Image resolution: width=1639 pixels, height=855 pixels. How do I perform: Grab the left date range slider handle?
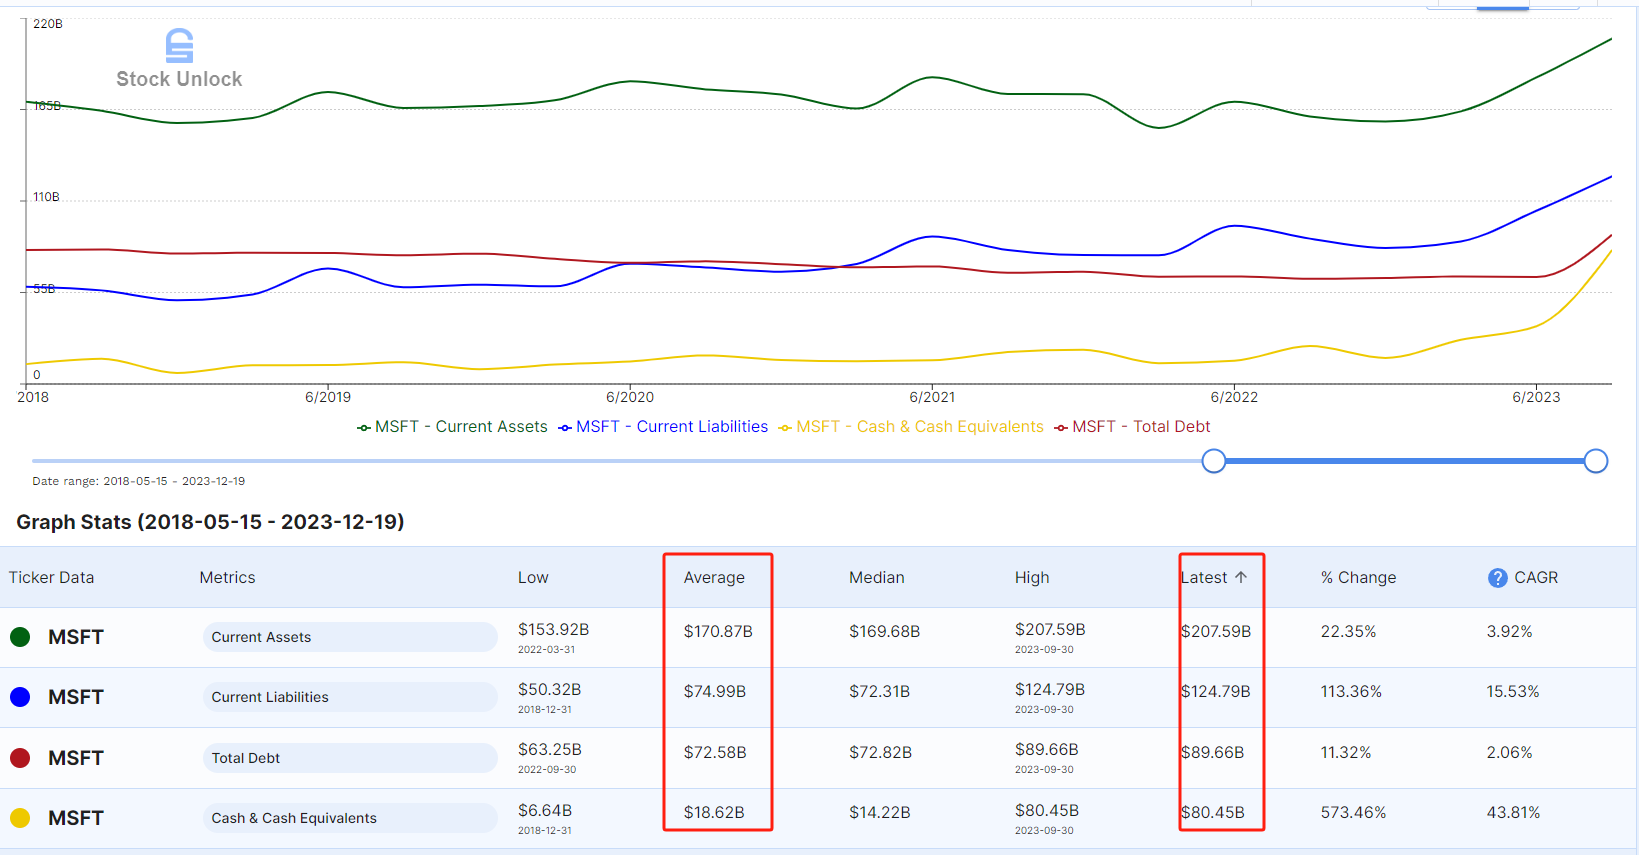point(1213,461)
